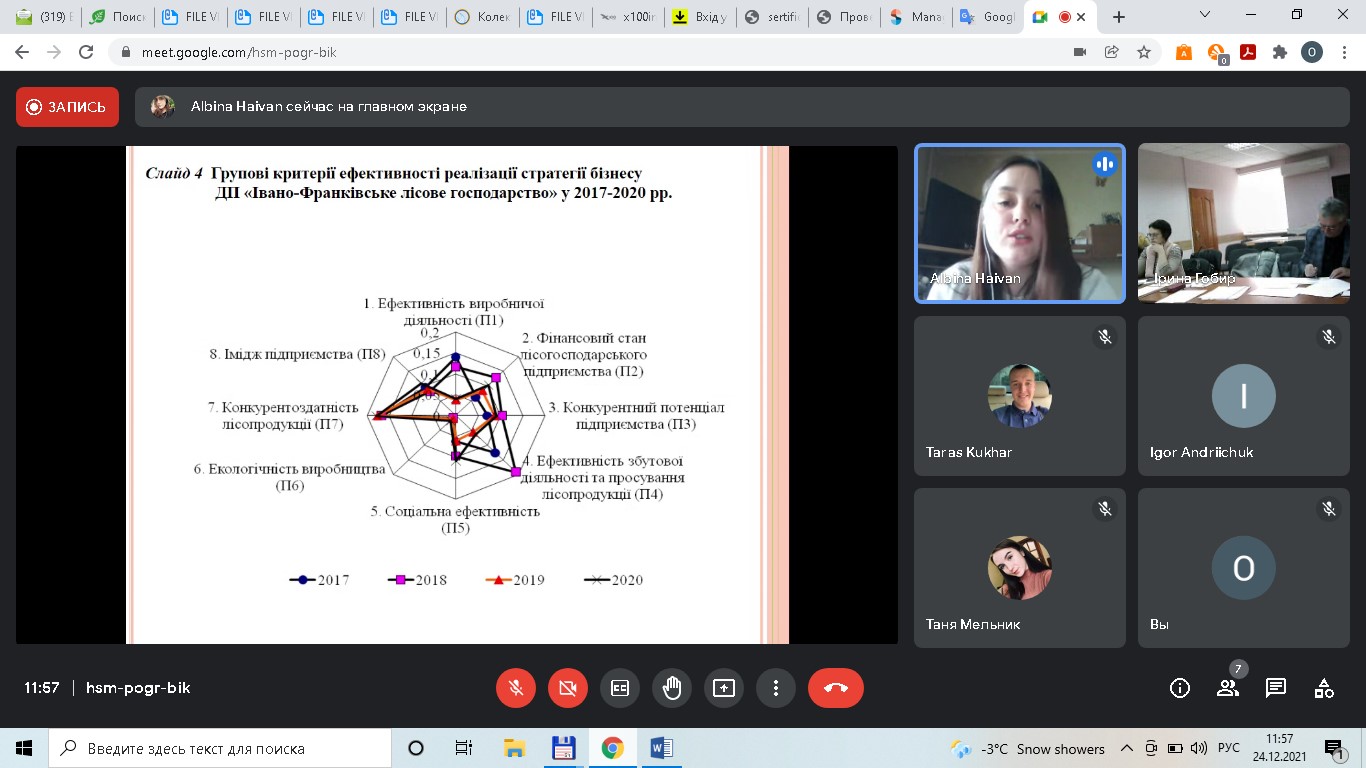Unmute the microphone
This screenshot has height=768, width=1366.
pos(516,688)
